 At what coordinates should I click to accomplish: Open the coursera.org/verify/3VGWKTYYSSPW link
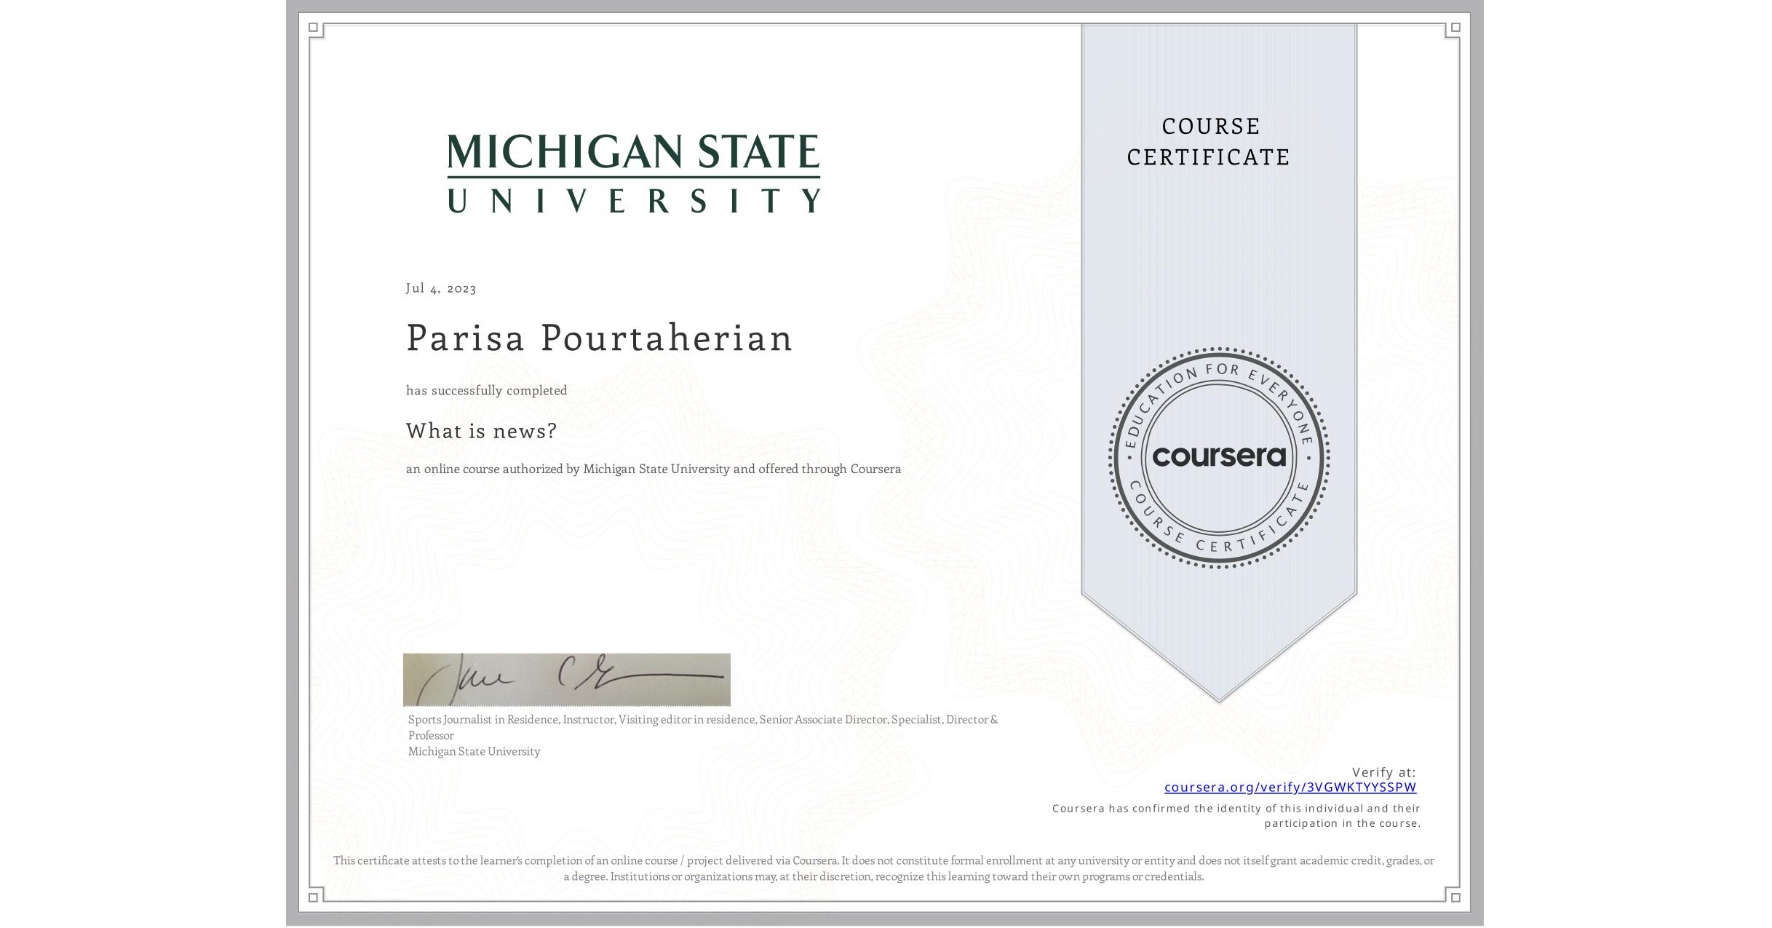[x=1291, y=787]
